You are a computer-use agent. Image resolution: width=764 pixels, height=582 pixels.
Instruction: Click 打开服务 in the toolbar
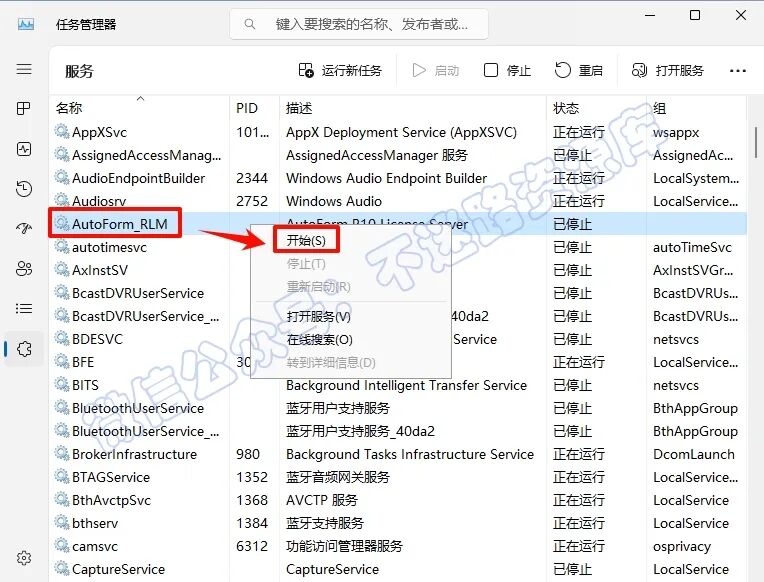(668, 71)
